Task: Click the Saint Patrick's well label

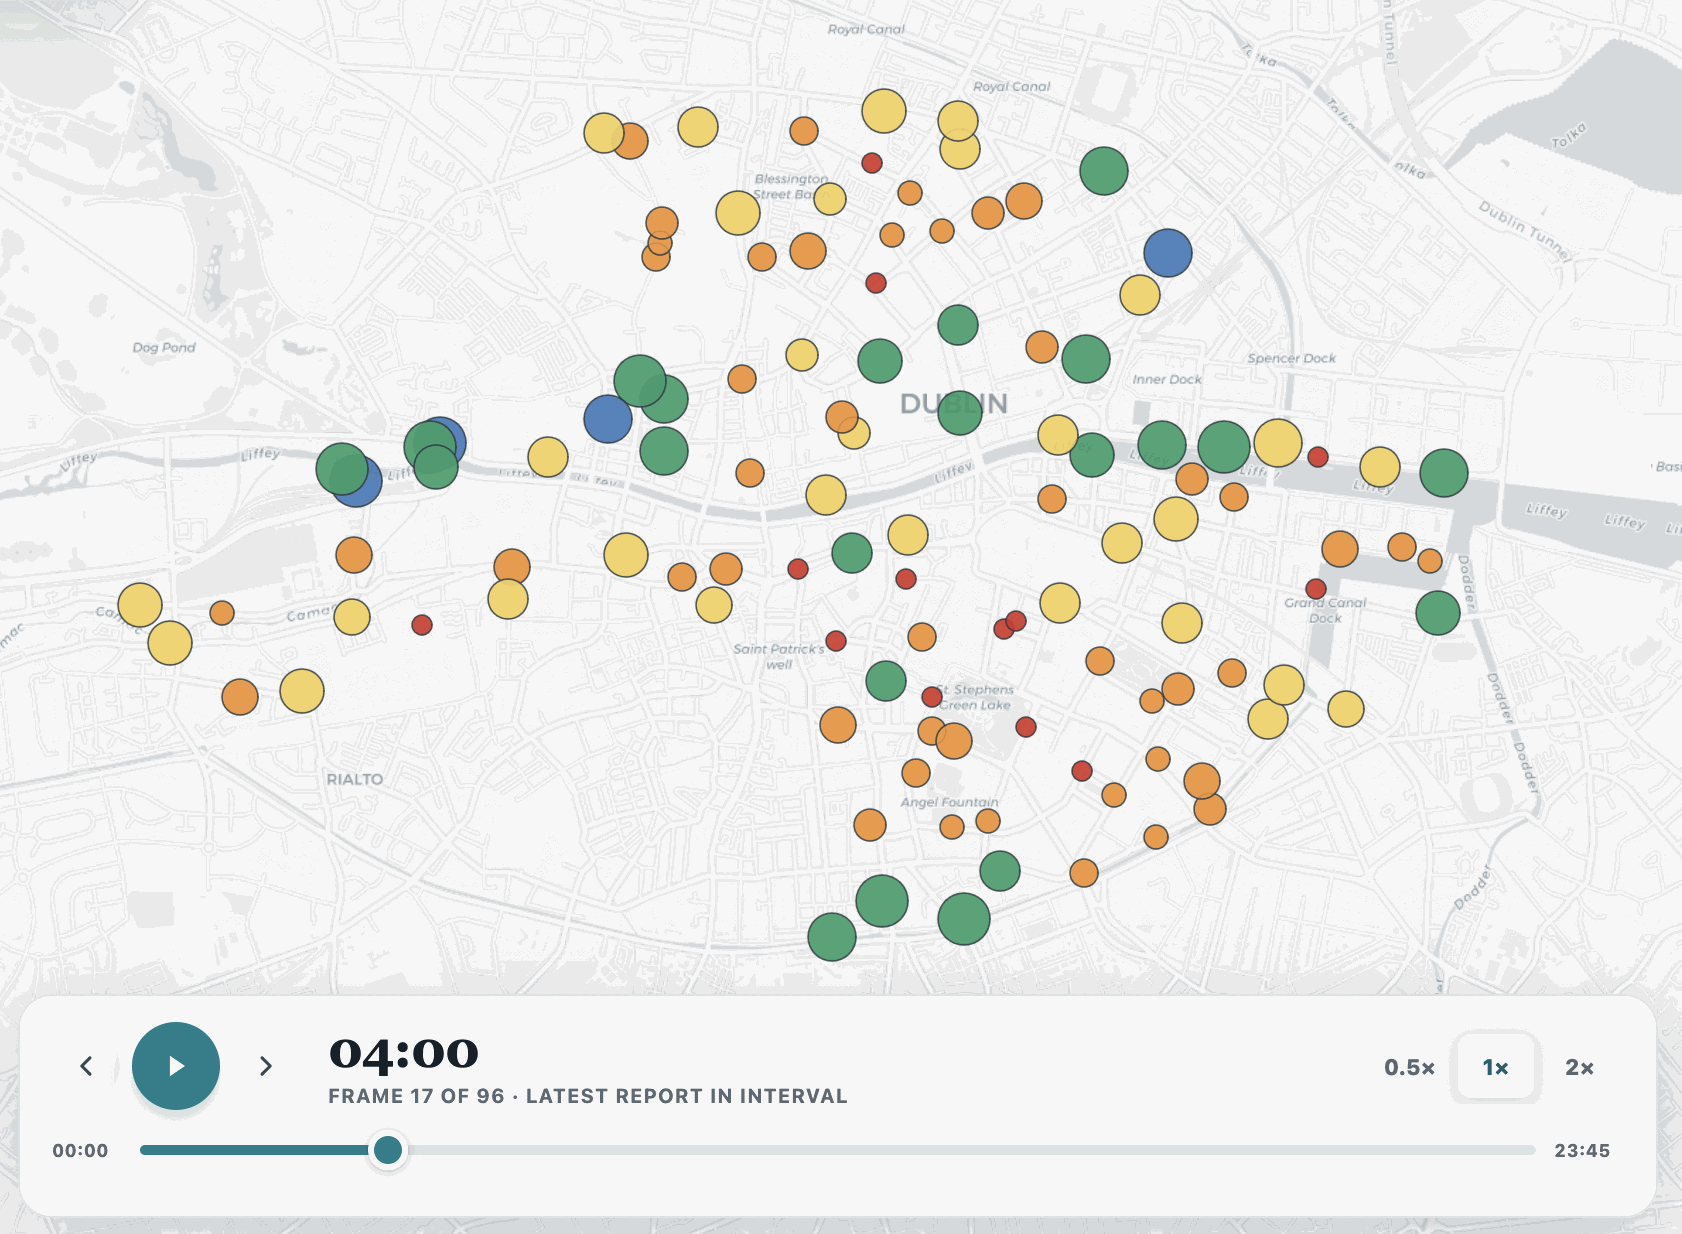Action: [779, 656]
